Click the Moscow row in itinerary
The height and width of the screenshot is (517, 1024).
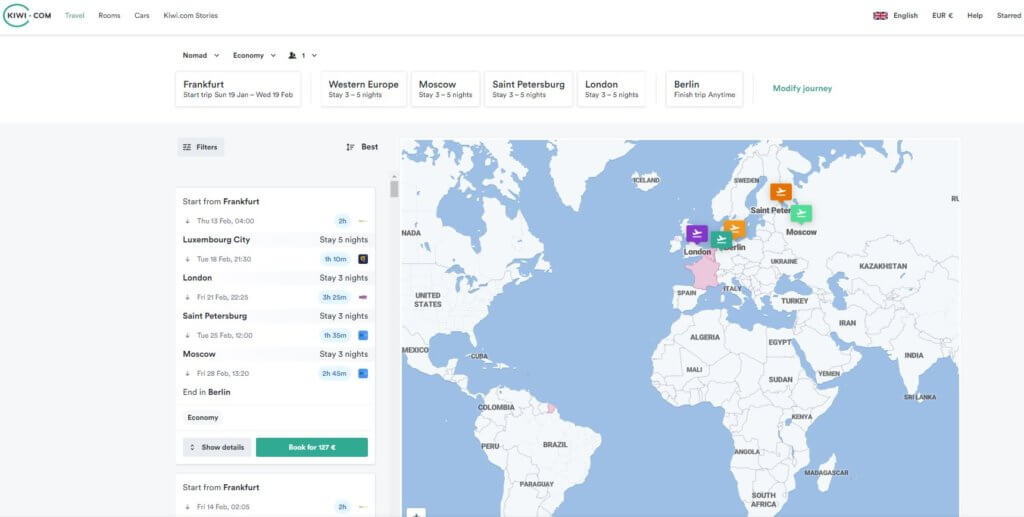pos(275,354)
